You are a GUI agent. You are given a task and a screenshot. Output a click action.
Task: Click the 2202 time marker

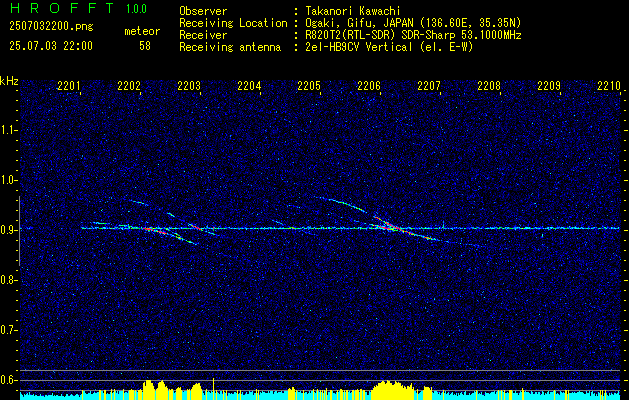tap(129, 85)
